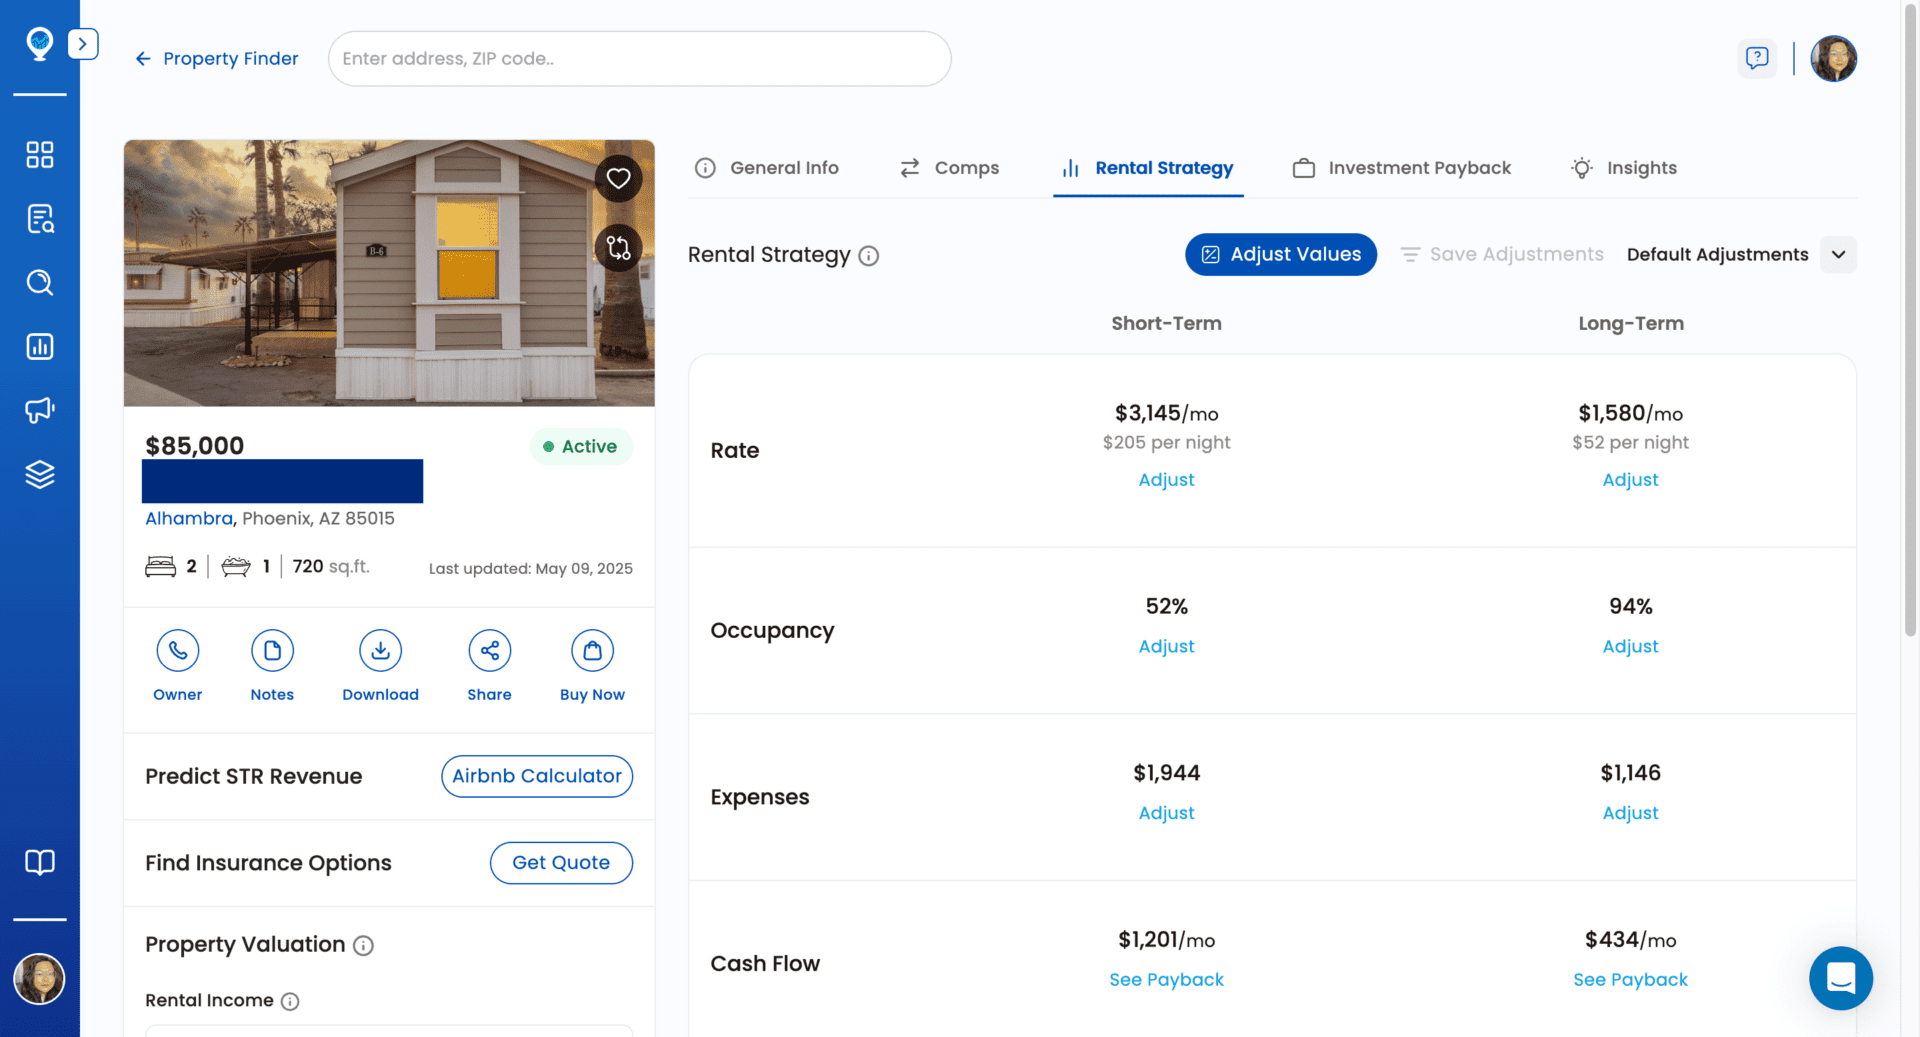Launch the Airbnb Calculator

[536, 776]
